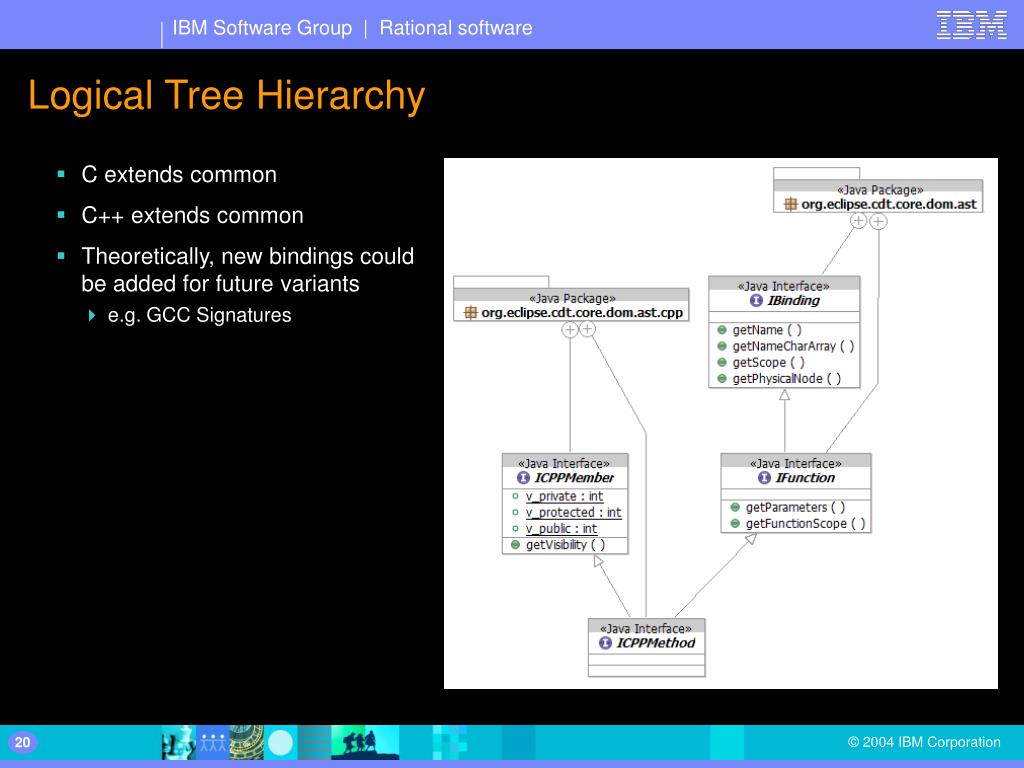Click the v_private : int field
1024x768 pixels.
click(564, 496)
